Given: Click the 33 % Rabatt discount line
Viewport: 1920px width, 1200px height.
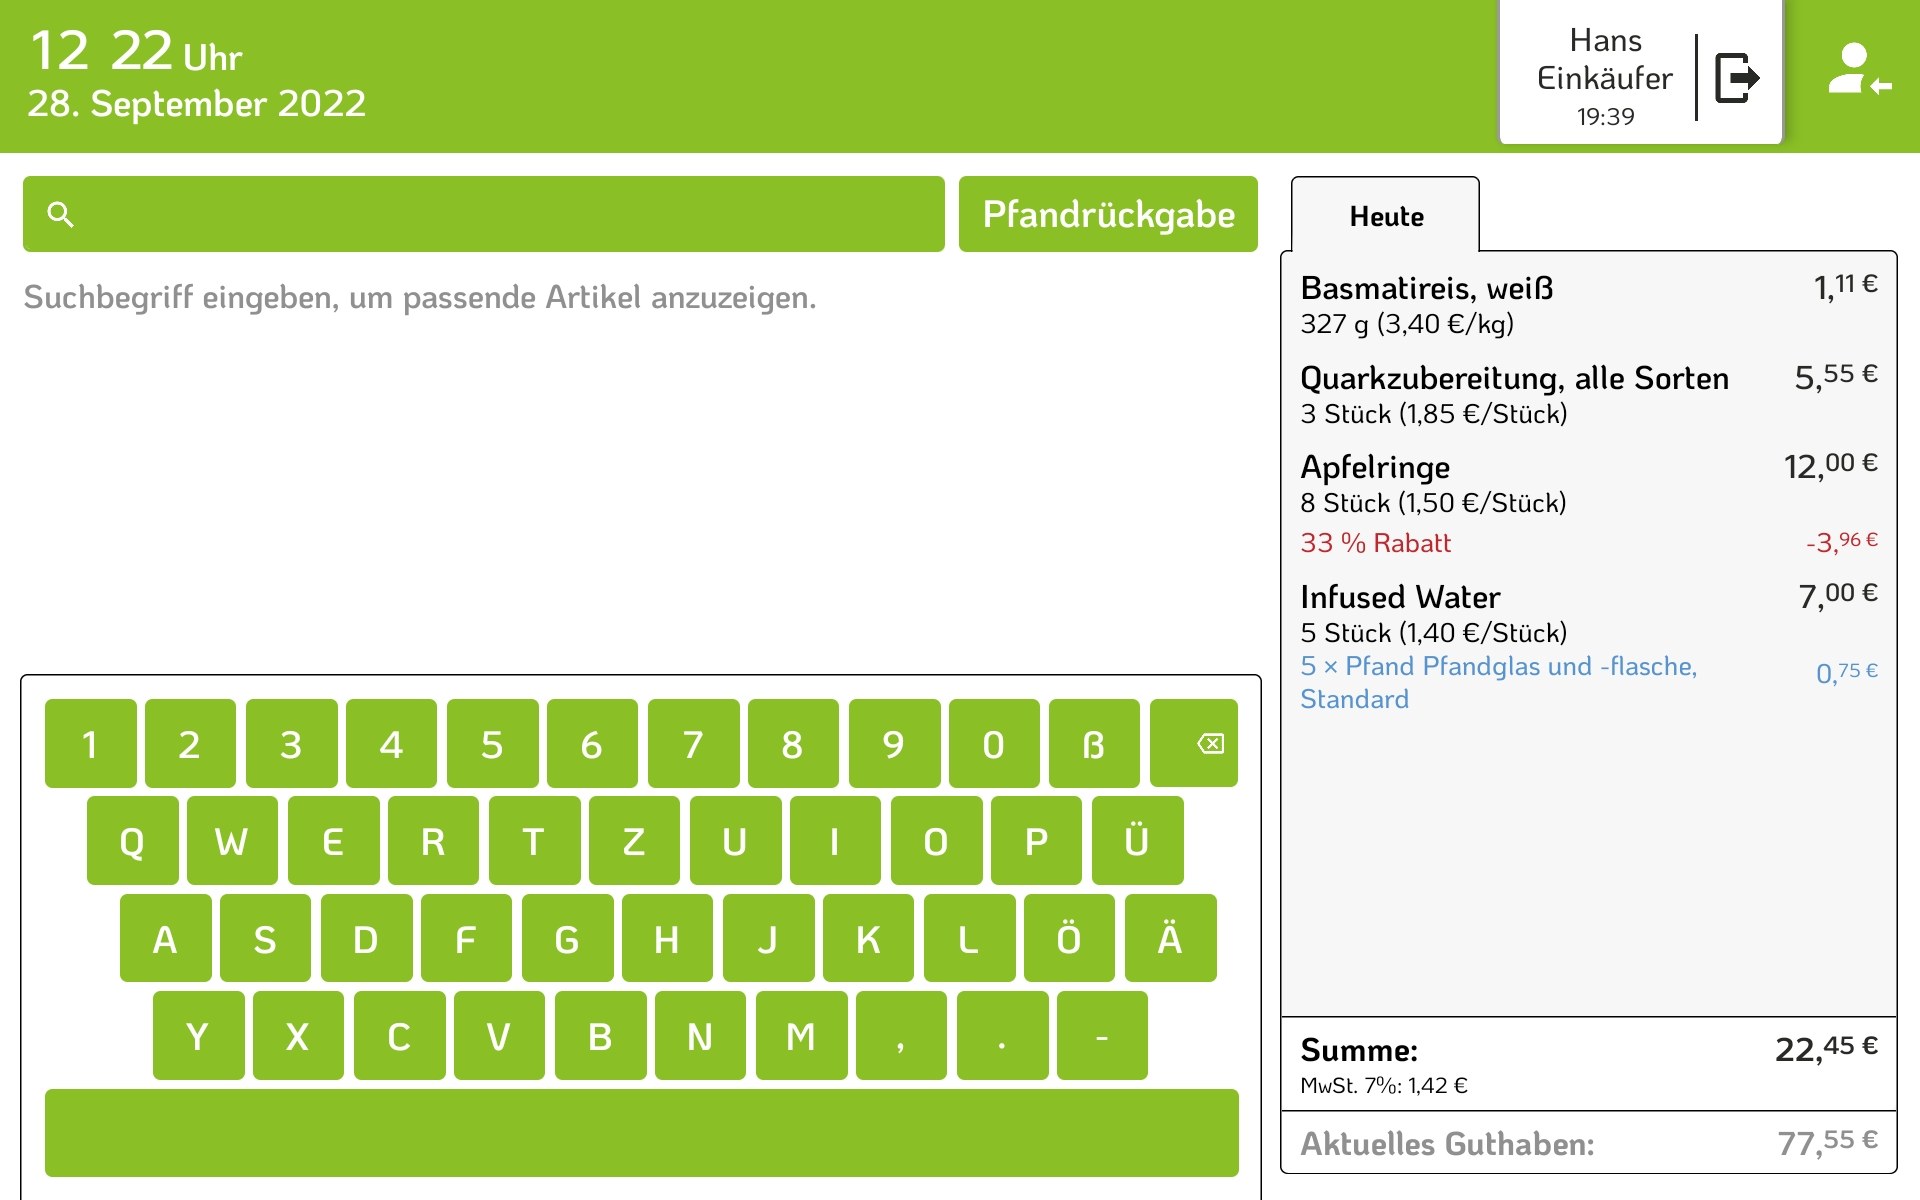Looking at the screenshot, I should tap(1588, 543).
